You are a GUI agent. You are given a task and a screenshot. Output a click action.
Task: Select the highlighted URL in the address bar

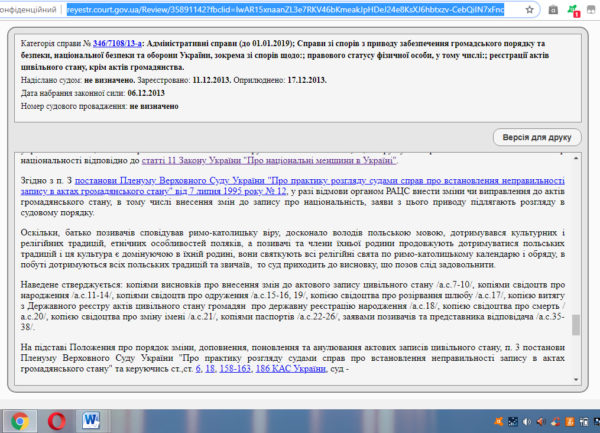pyautogui.click(x=285, y=10)
